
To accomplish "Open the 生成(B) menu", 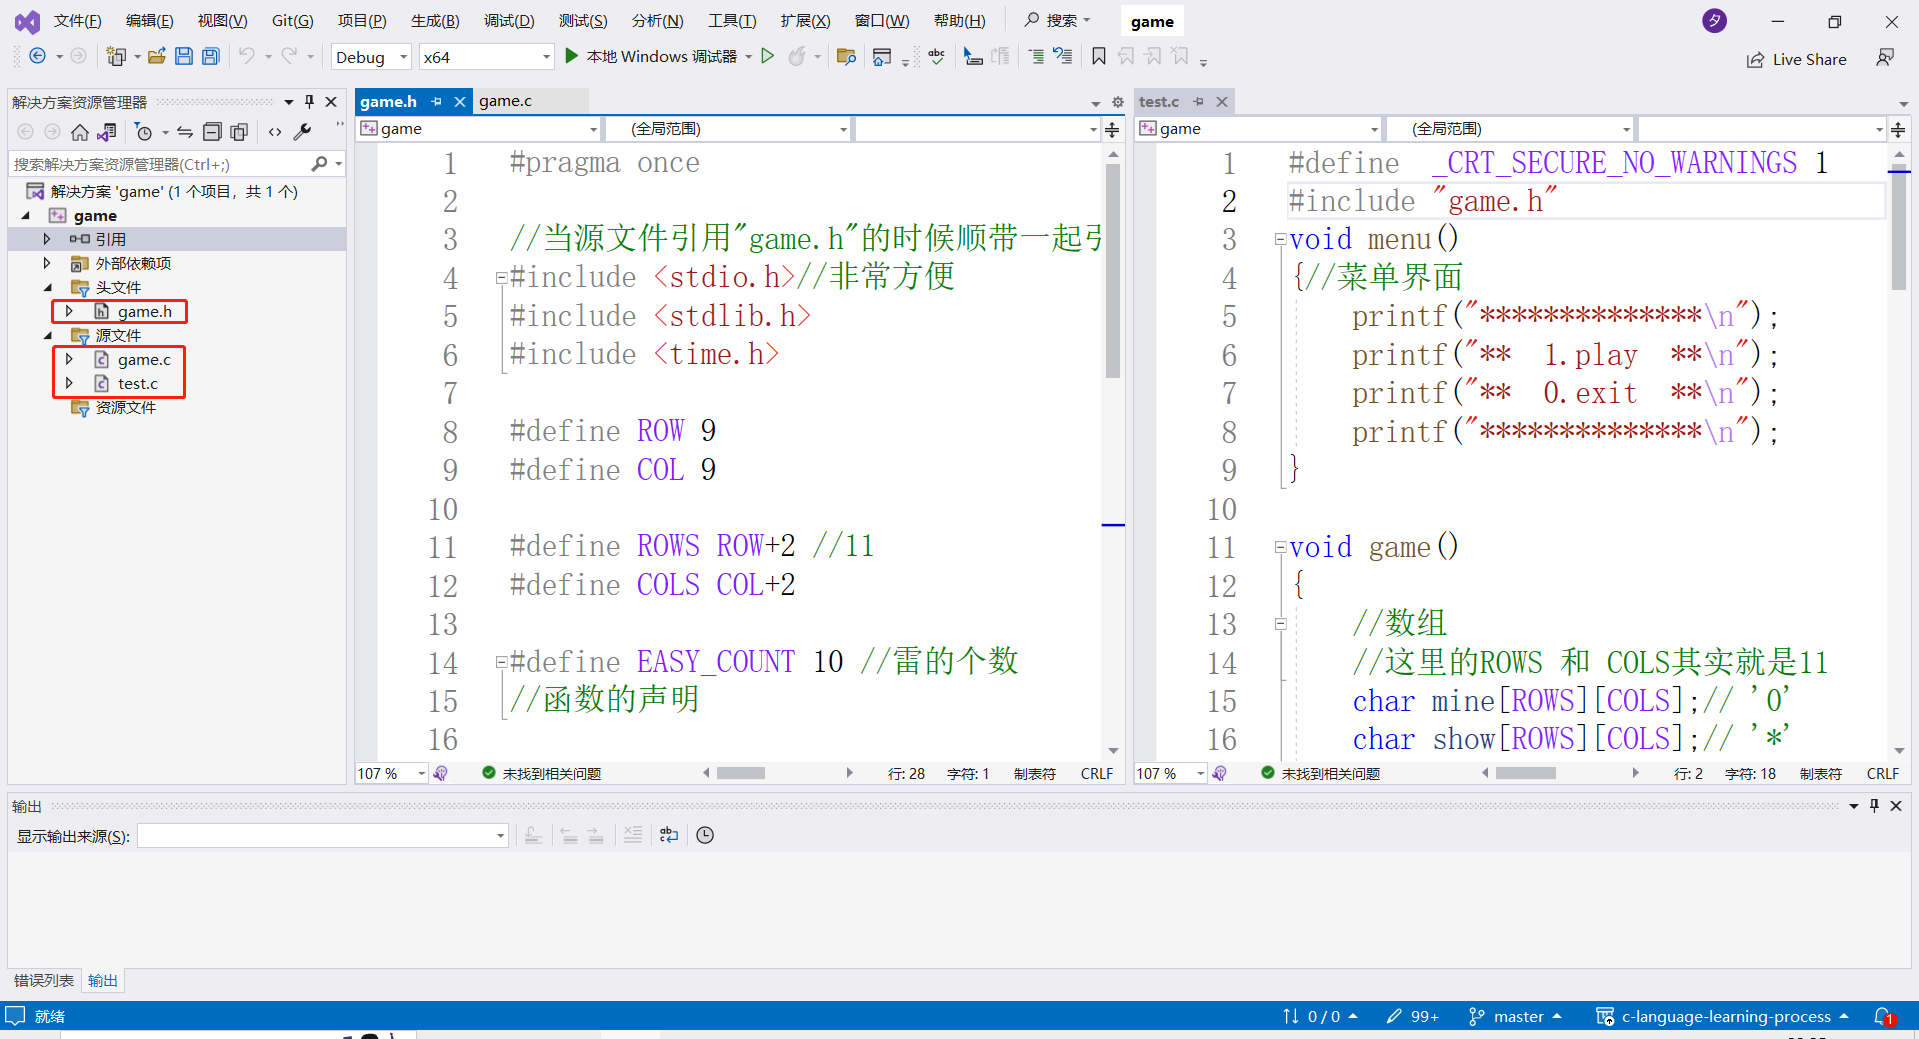I will coord(435,21).
